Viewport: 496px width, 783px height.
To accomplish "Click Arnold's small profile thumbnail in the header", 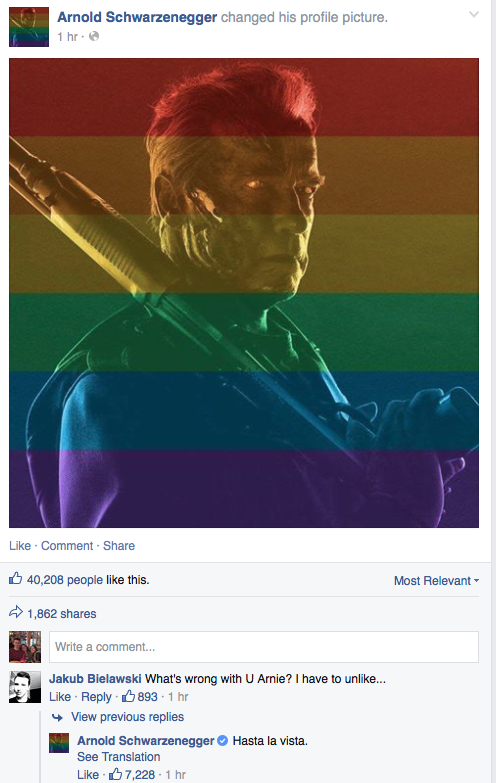I will (x=29, y=27).
